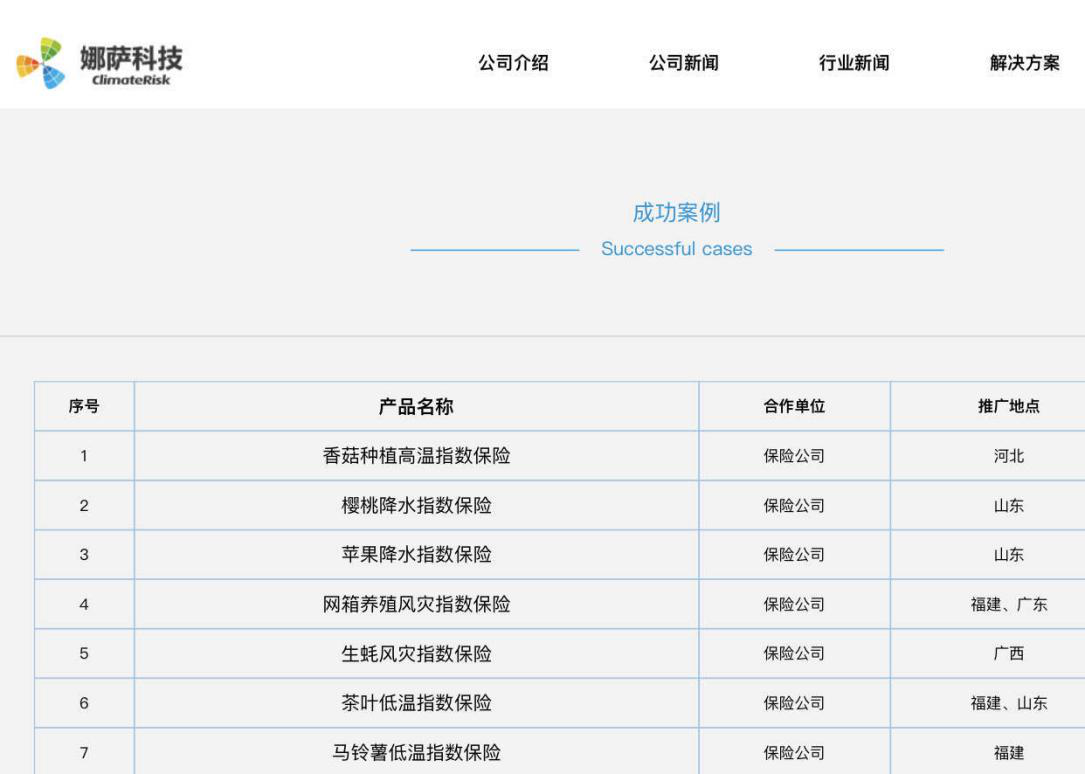1085x774 pixels.
Task: Click the 苹果降水指数保险 table entry
Action: (x=416, y=555)
